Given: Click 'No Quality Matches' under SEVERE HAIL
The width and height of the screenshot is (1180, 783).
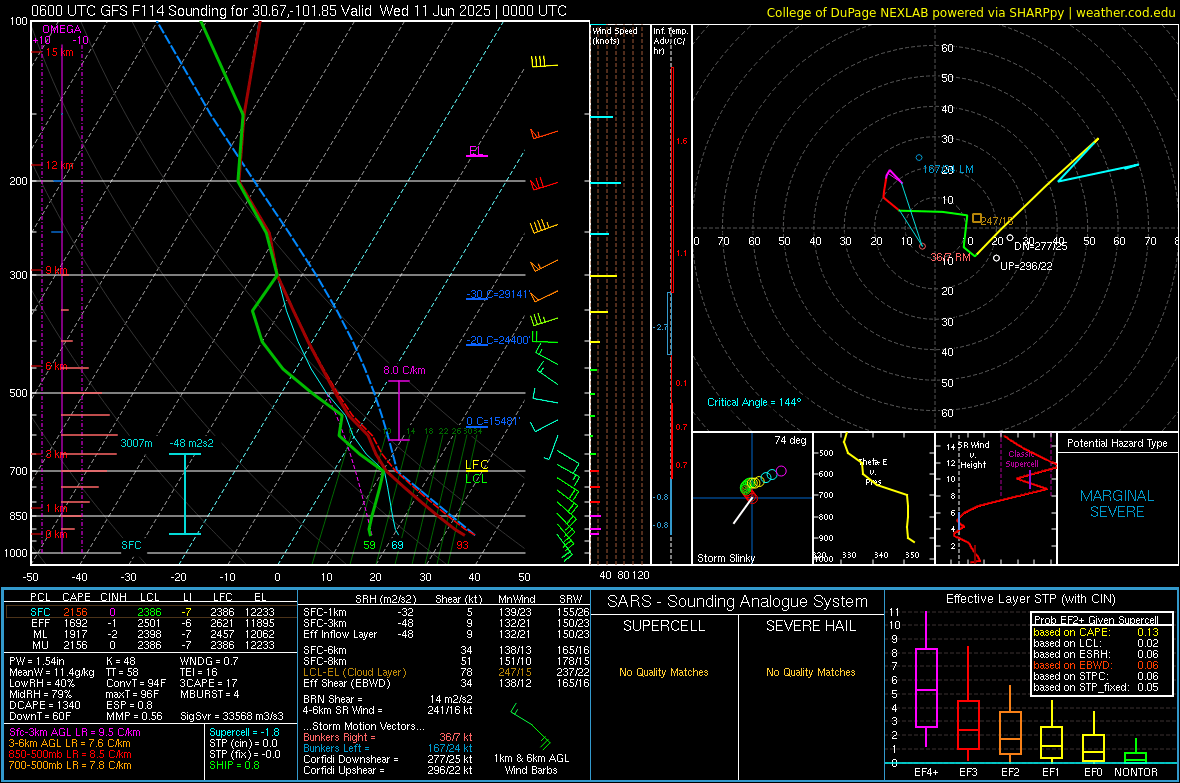Looking at the screenshot, I should point(810,672).
